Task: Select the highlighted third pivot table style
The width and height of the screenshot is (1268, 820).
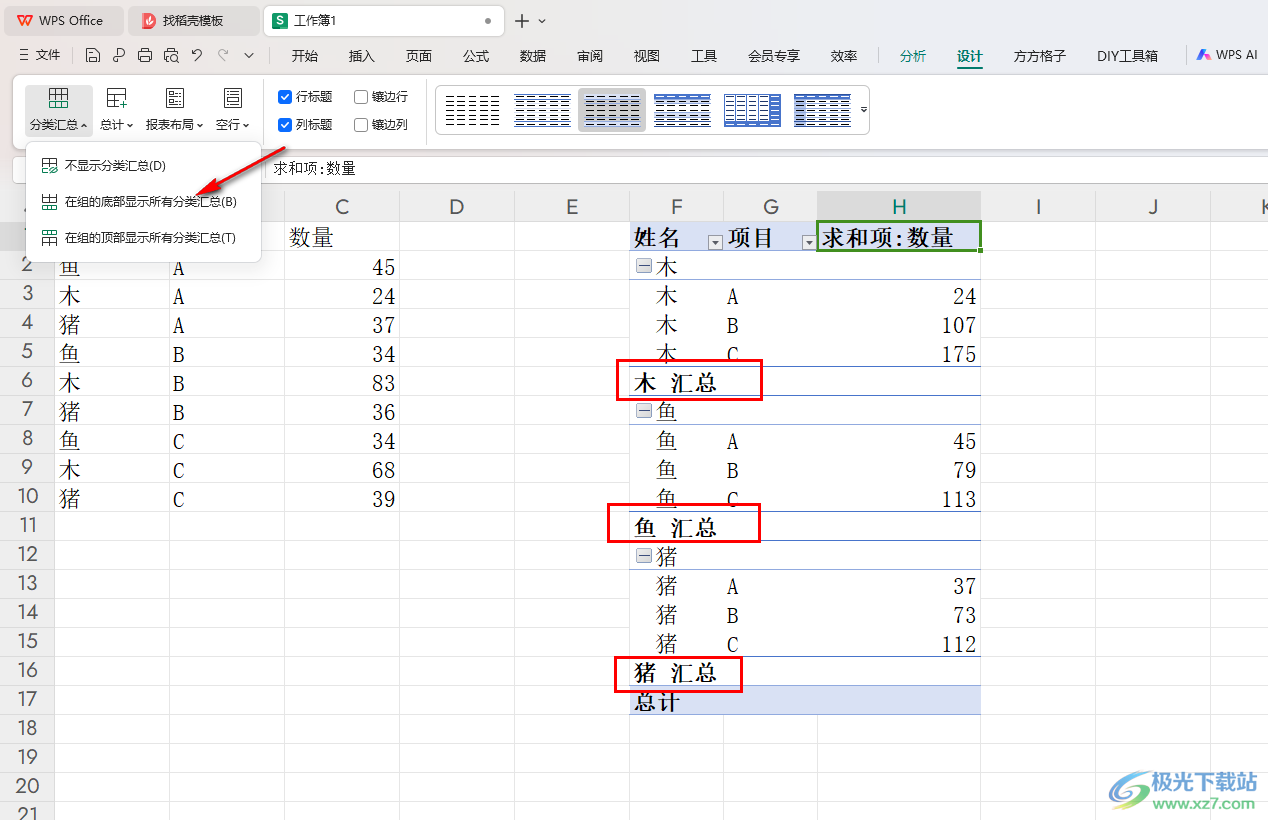Action: coord(612,110)
